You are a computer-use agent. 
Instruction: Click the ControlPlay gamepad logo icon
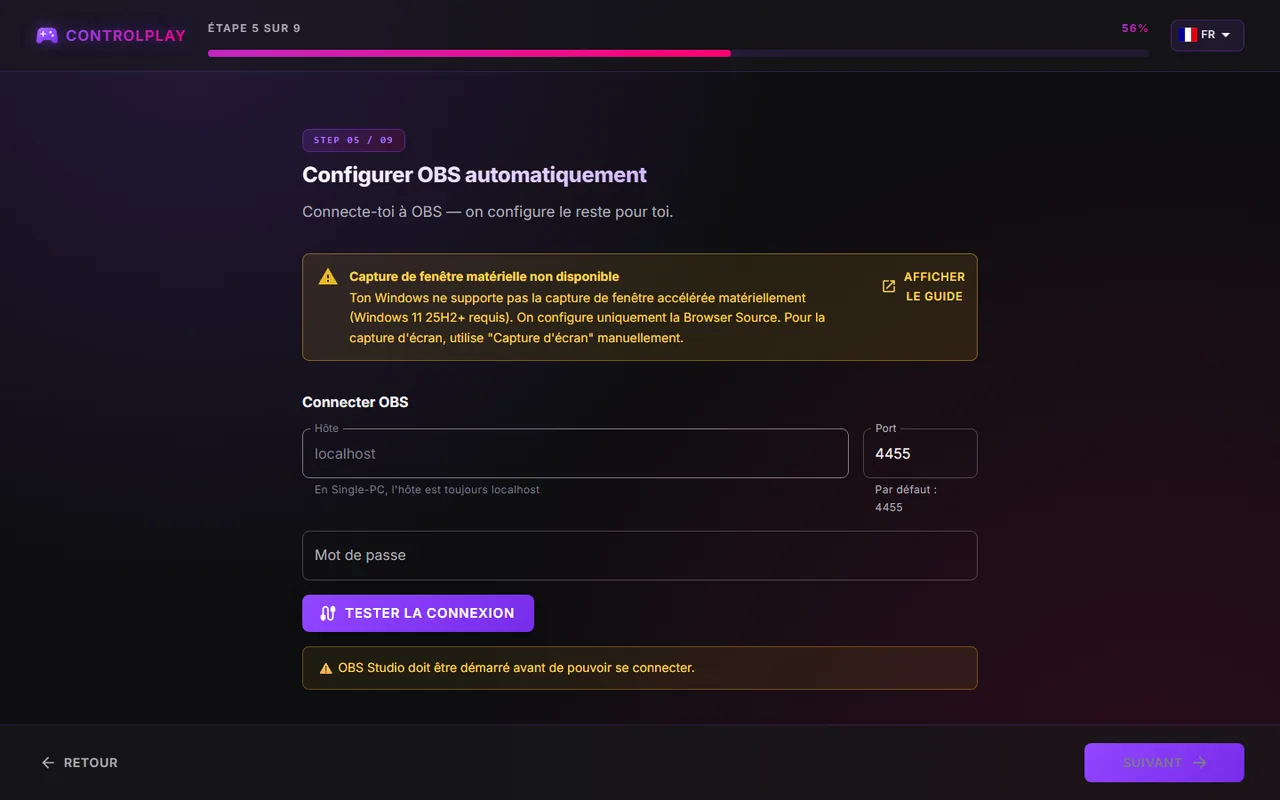point(47,35)
